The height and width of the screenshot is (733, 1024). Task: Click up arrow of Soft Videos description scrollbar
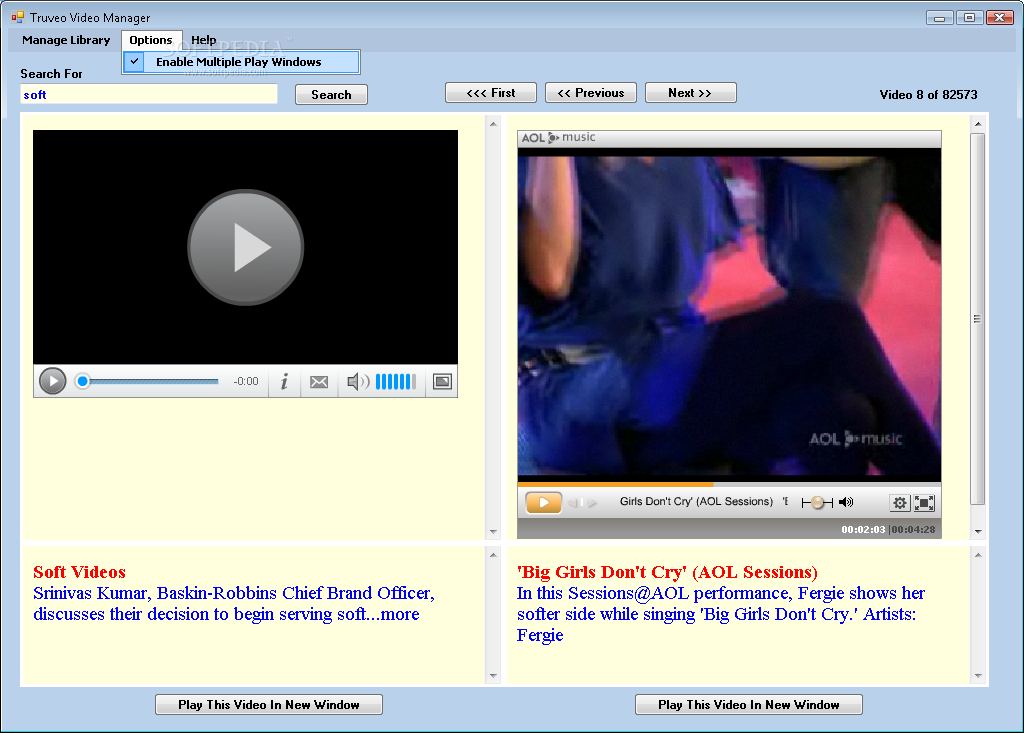pyautogui.click(x=493, y=555)
